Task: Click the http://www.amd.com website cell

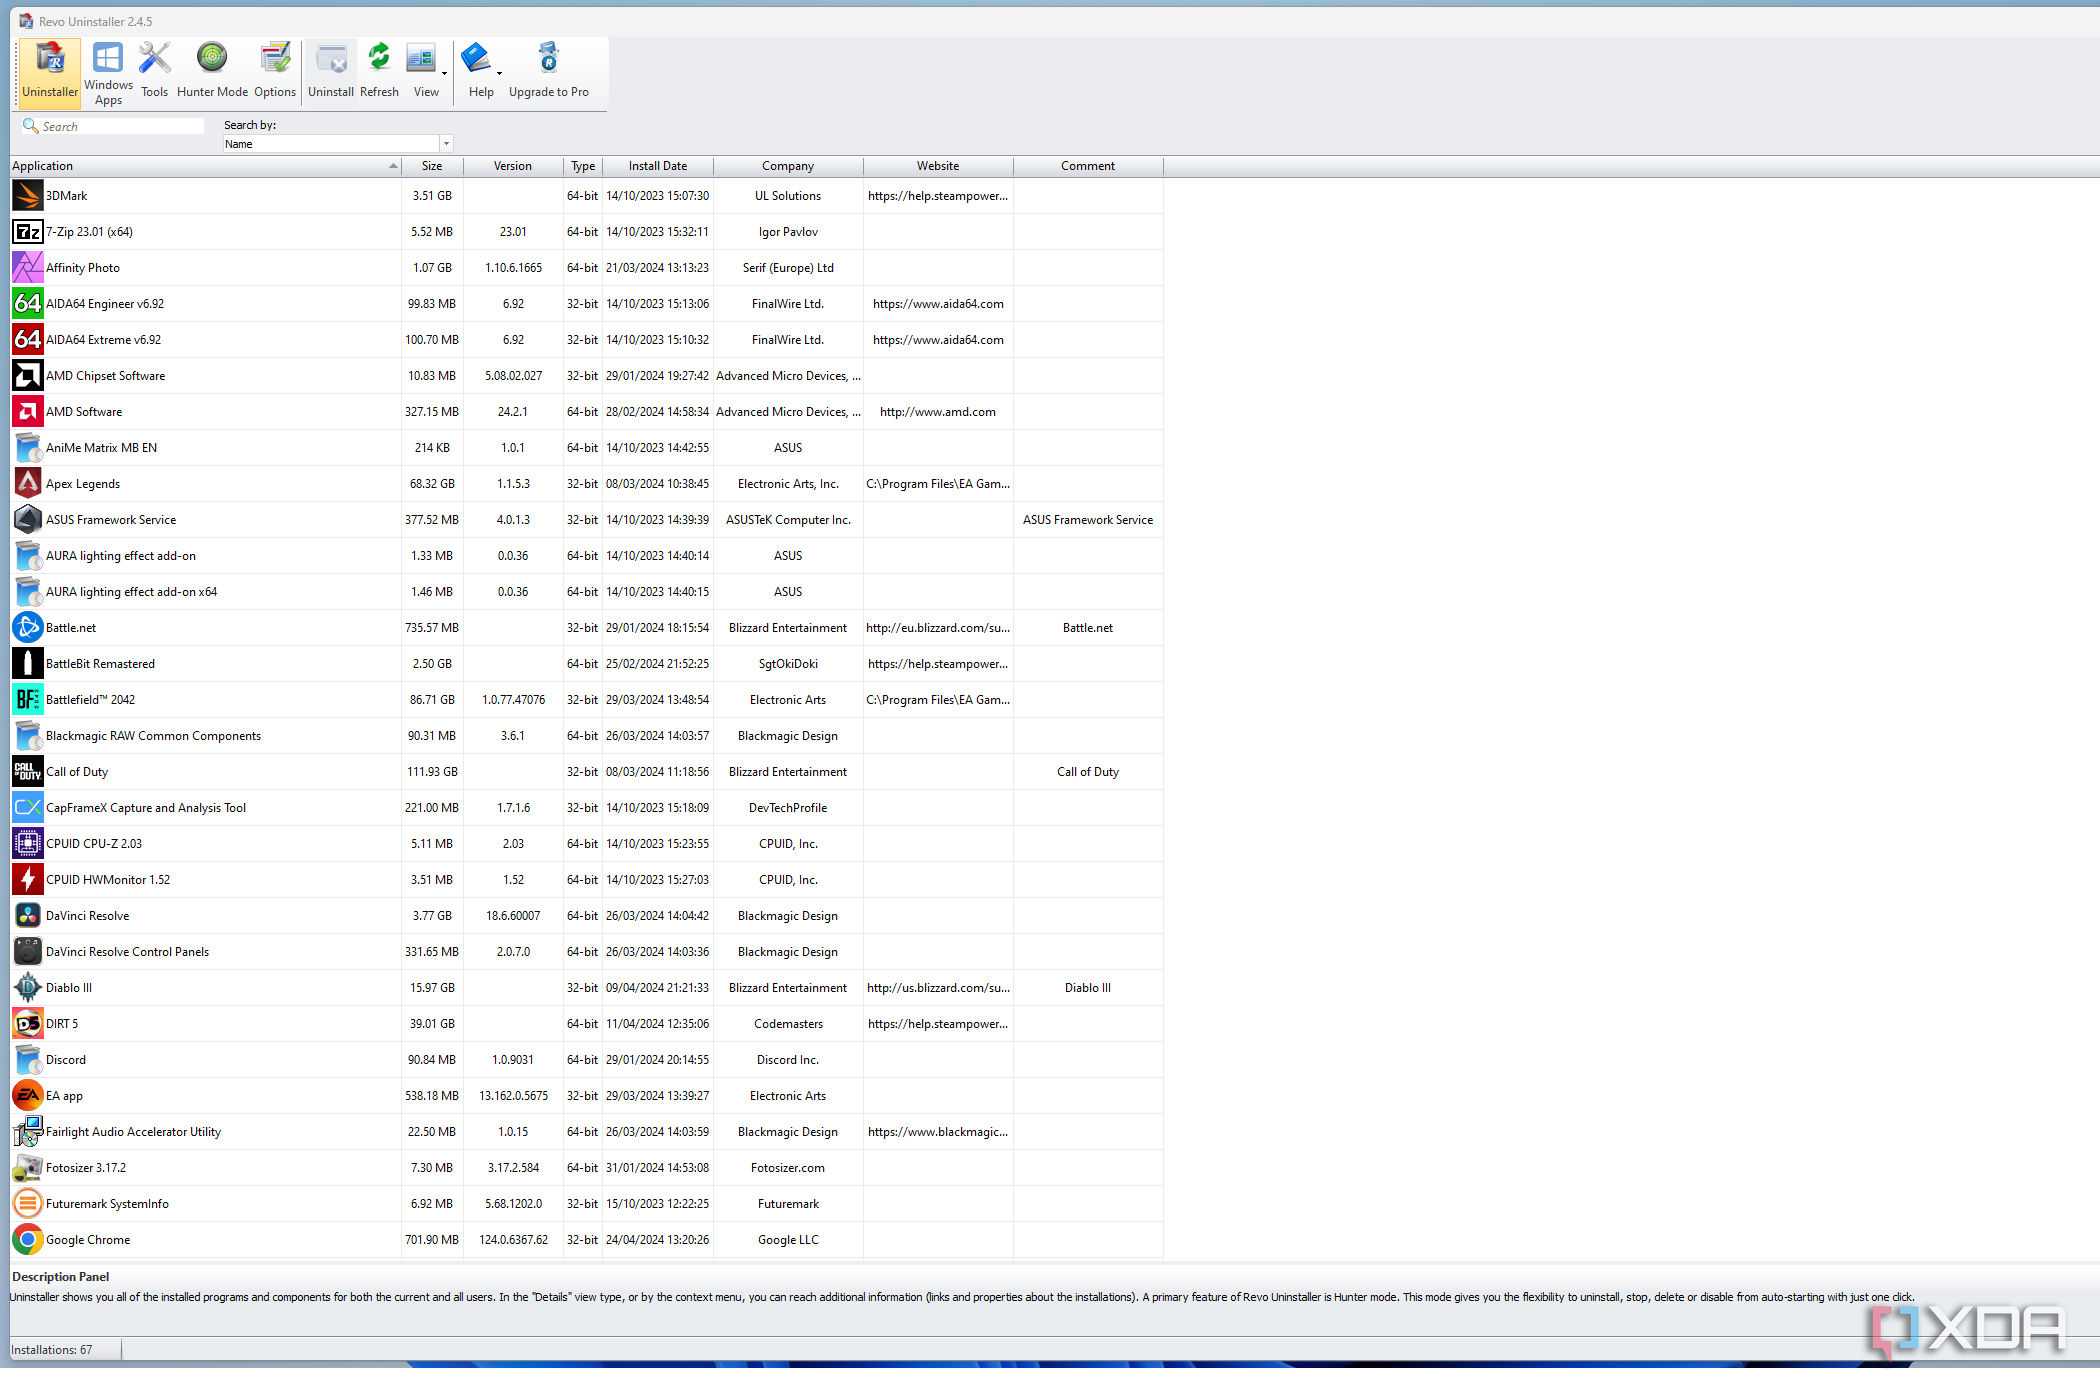Action: pyautogui.click(x=938, y=412)
